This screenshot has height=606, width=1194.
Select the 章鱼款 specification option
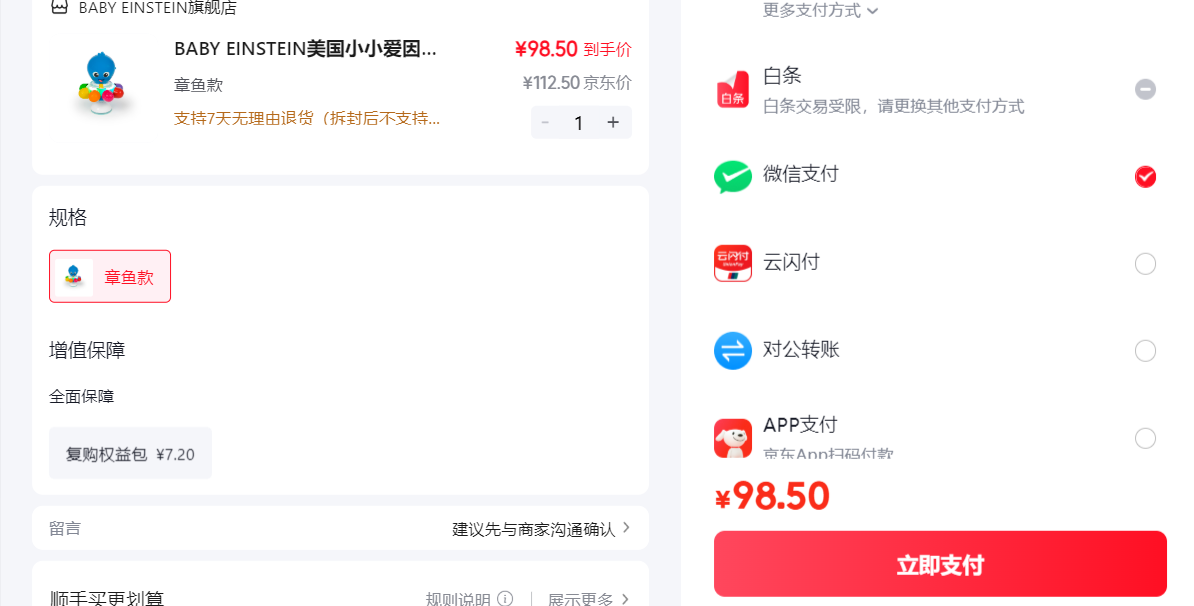point(110,276)
